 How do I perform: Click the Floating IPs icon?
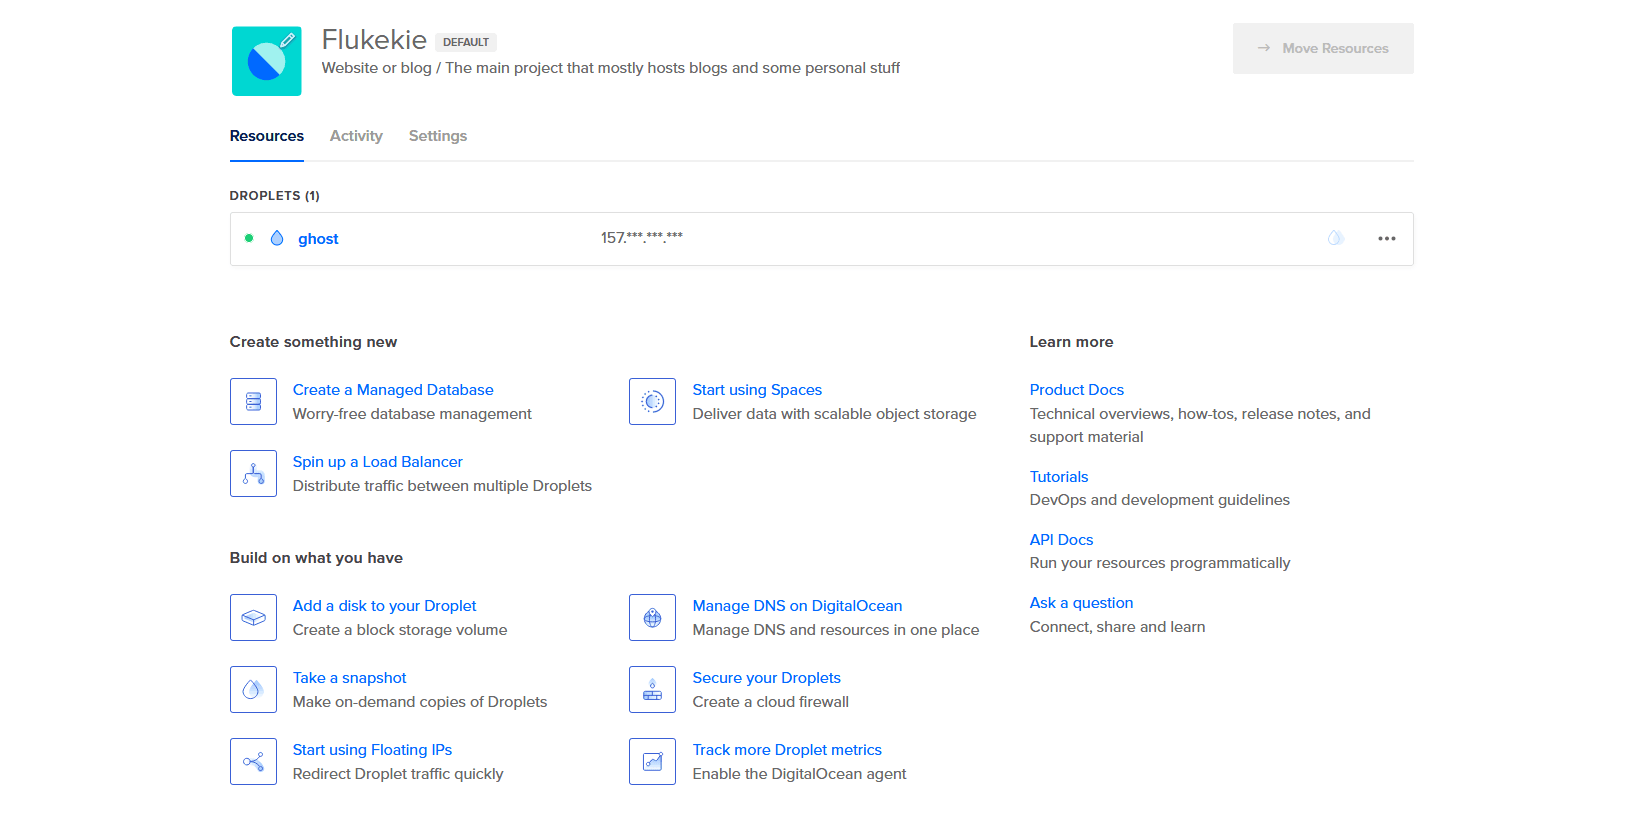tap(253, 761)
